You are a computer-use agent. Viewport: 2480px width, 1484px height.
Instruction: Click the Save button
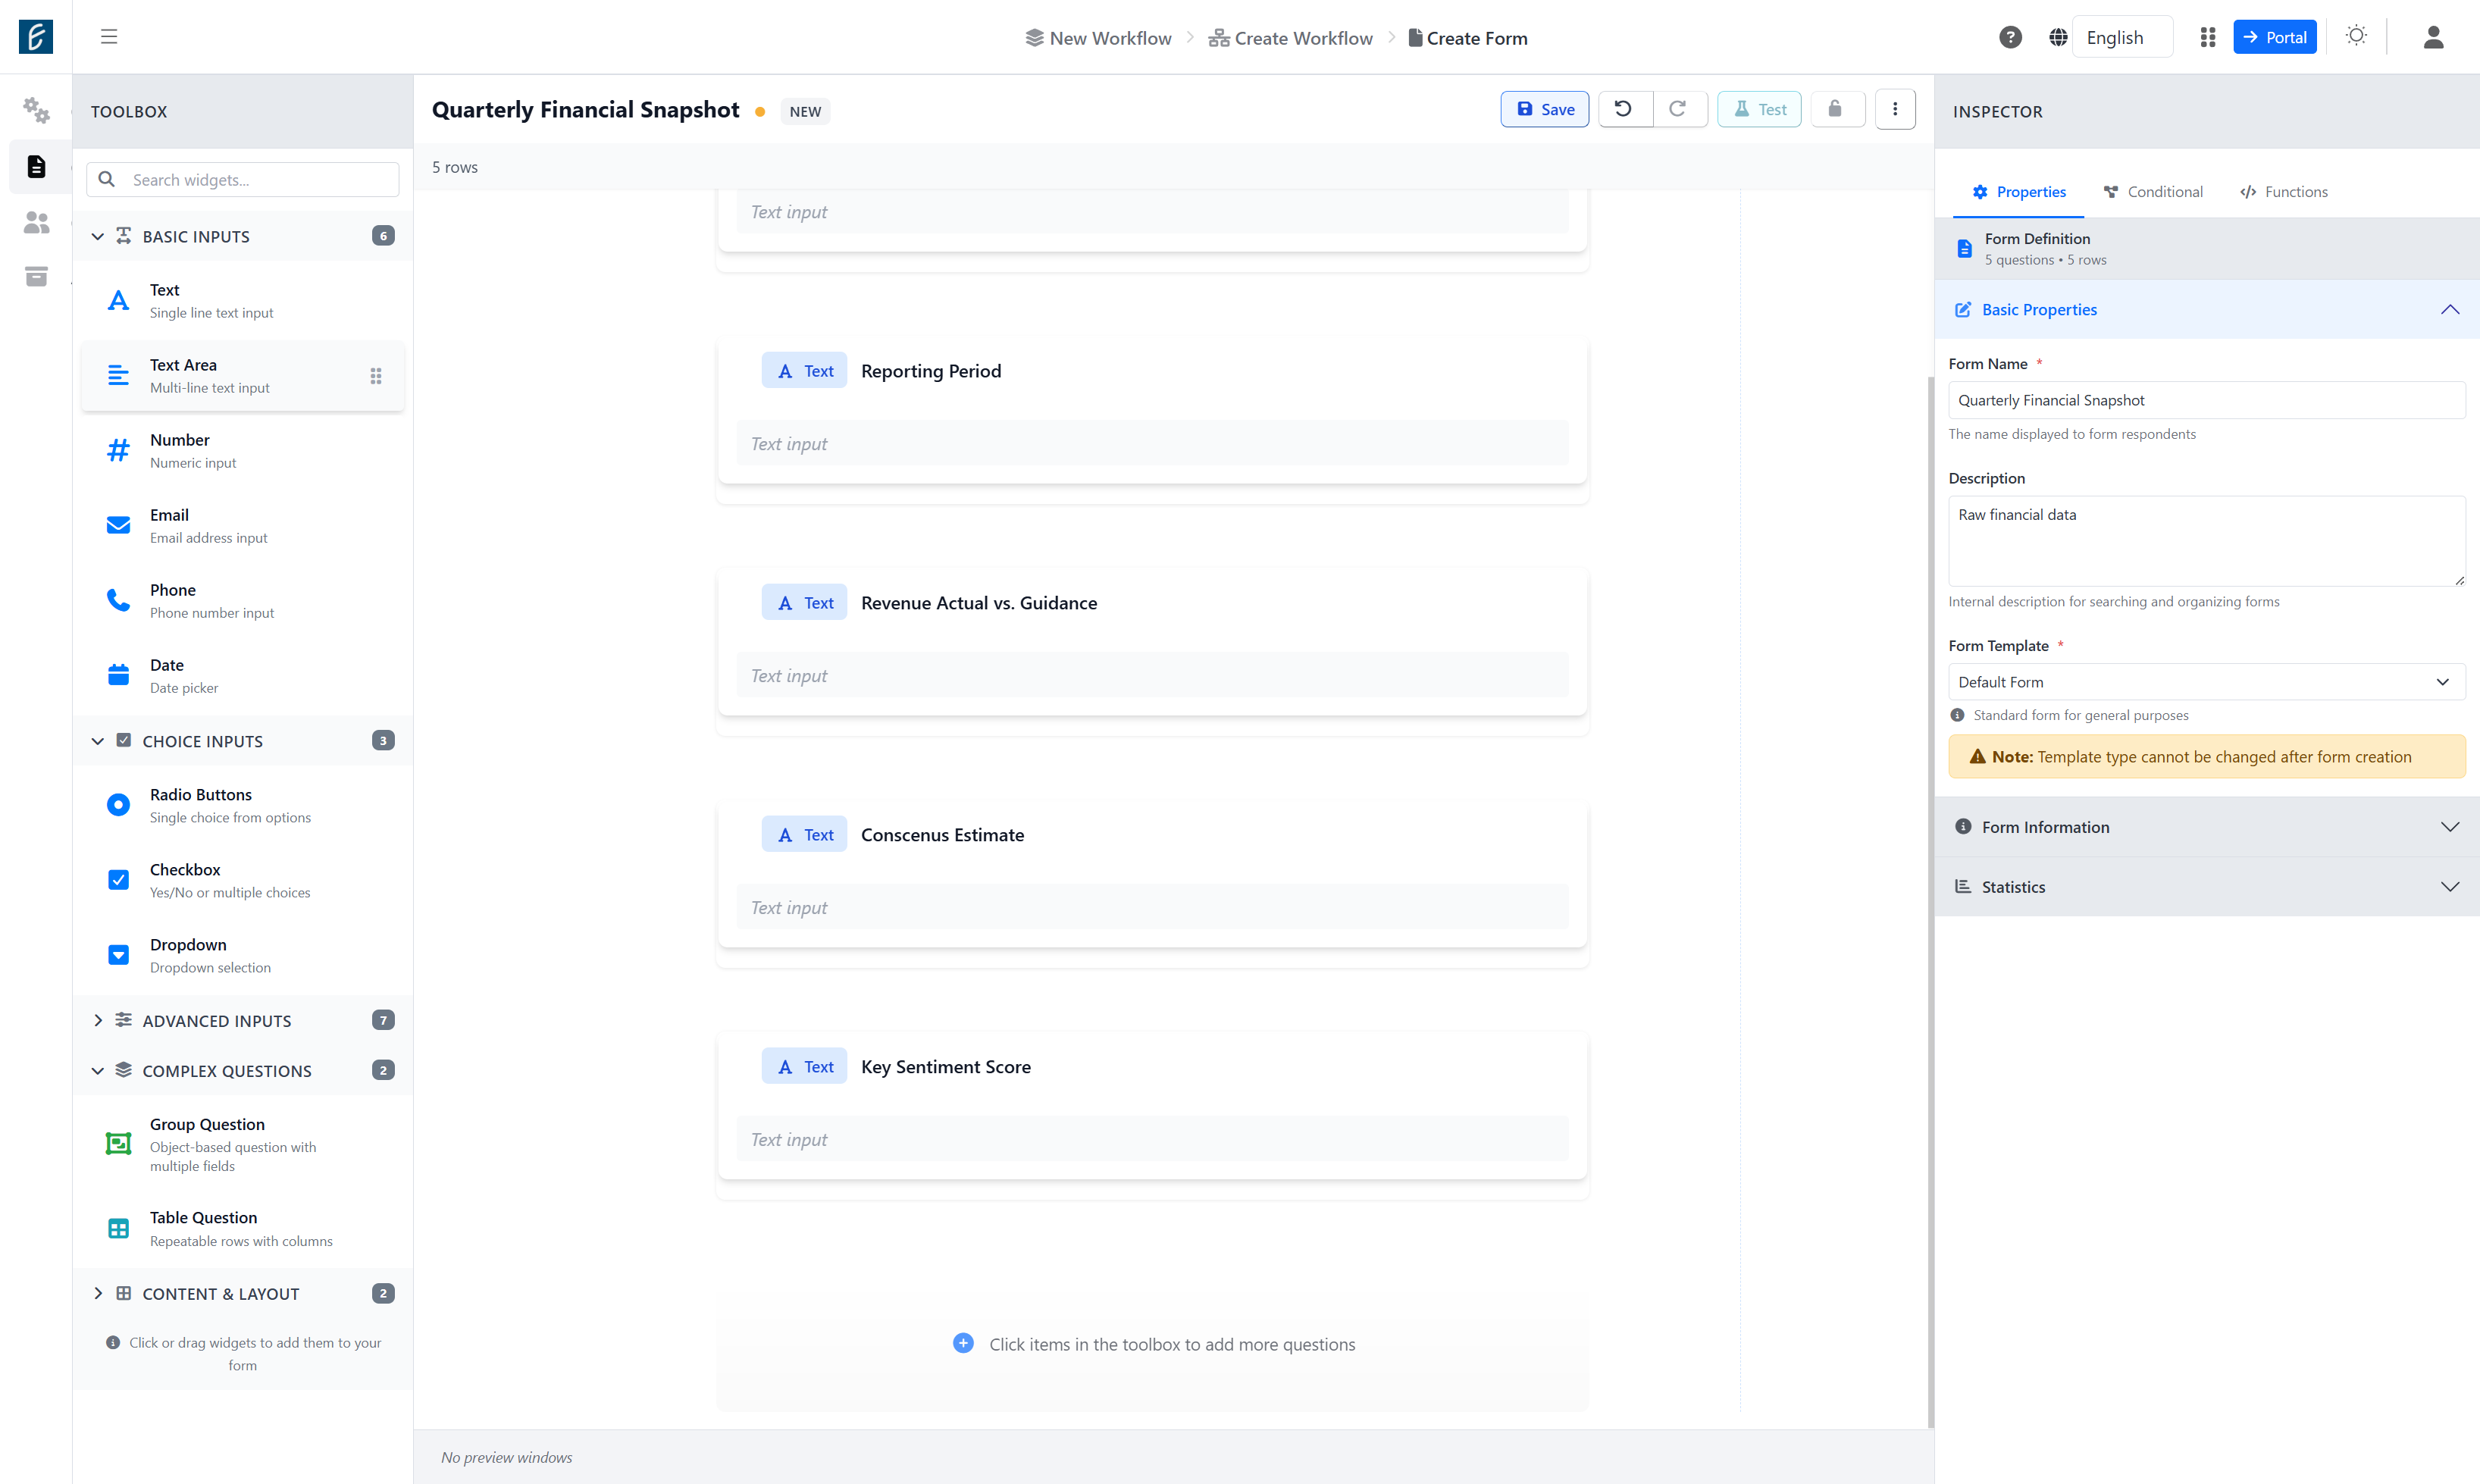click(1545, 109)
